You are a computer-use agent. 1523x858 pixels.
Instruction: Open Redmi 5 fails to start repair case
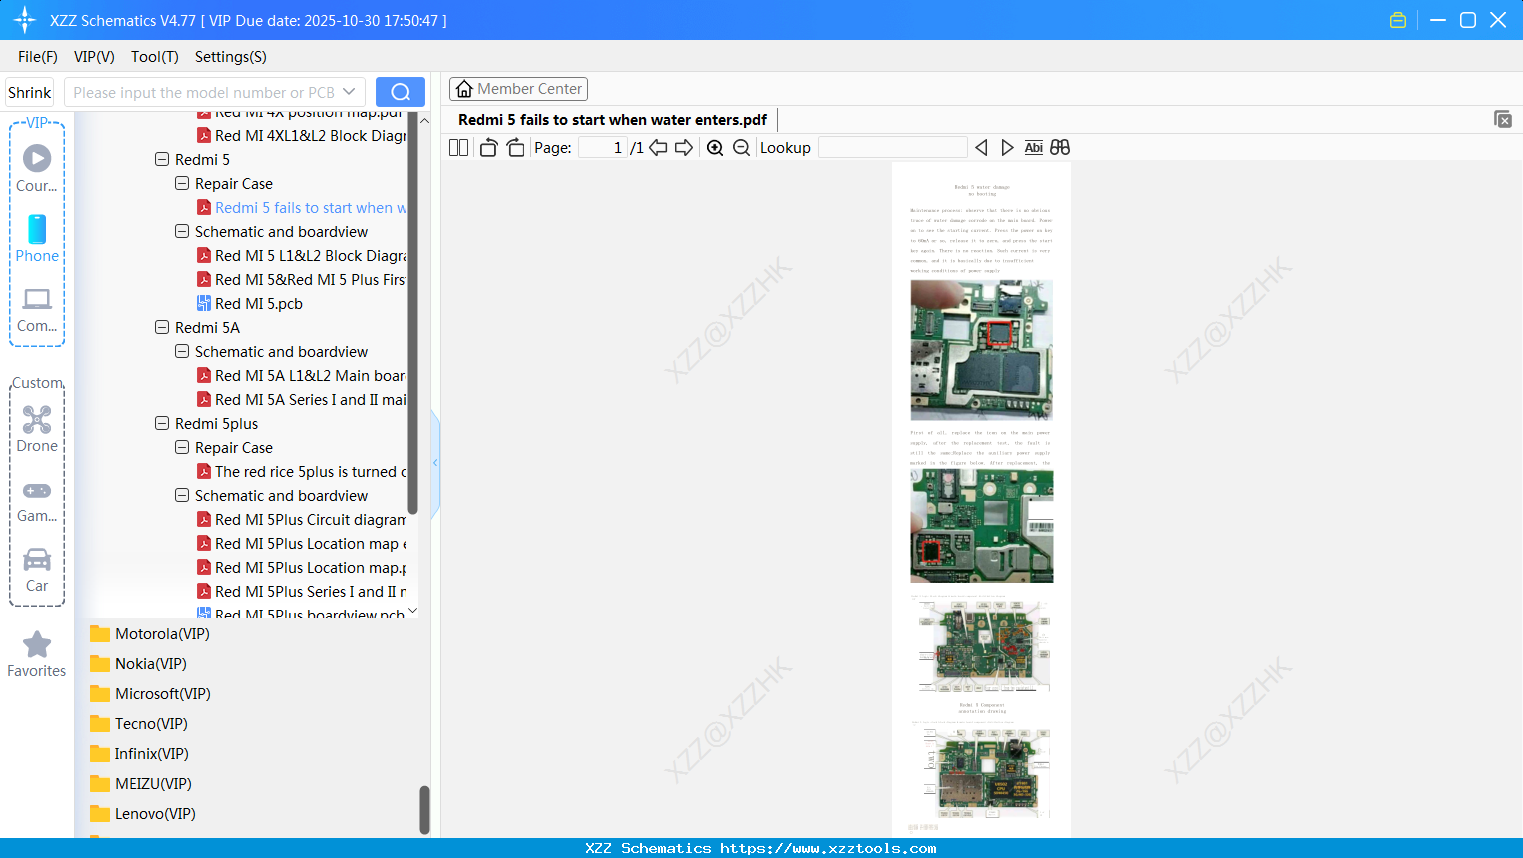[x=302, y=208]
